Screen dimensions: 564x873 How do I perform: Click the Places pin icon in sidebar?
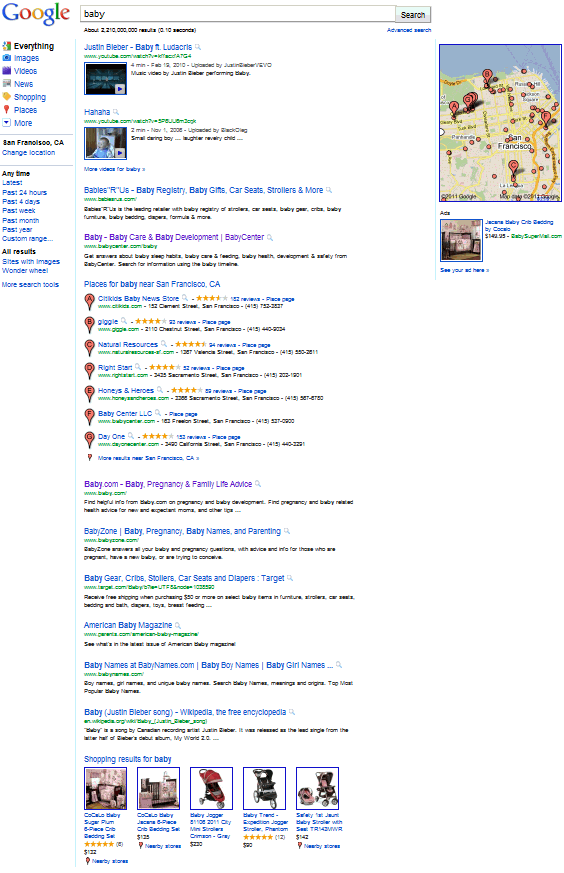(x=7, y=110)
